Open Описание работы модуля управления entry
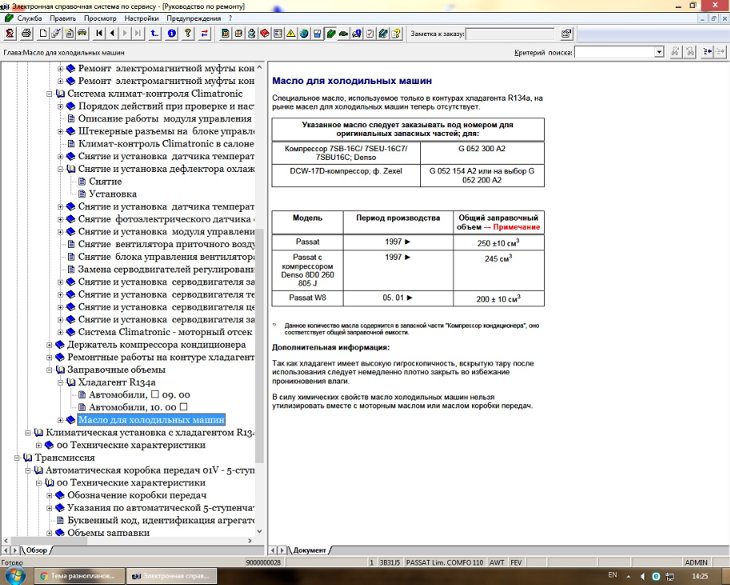Image resolution: width=730 pixels, height=585 pixels. click(165, 119)
